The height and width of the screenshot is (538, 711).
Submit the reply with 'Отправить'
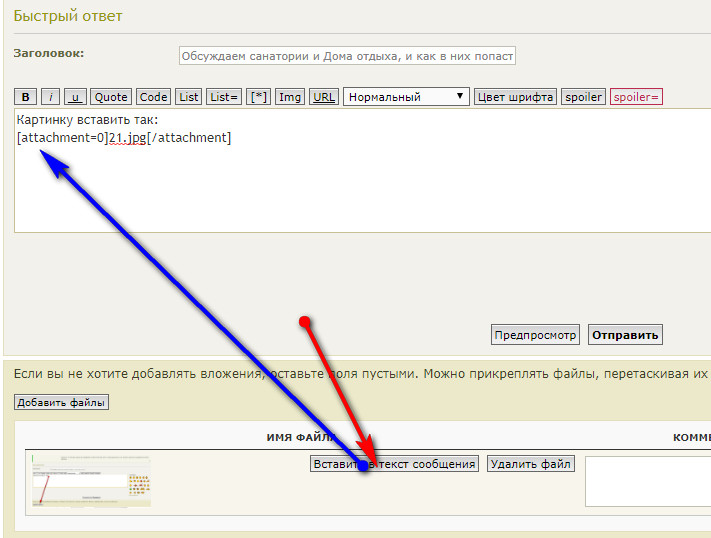coord(625,335)
